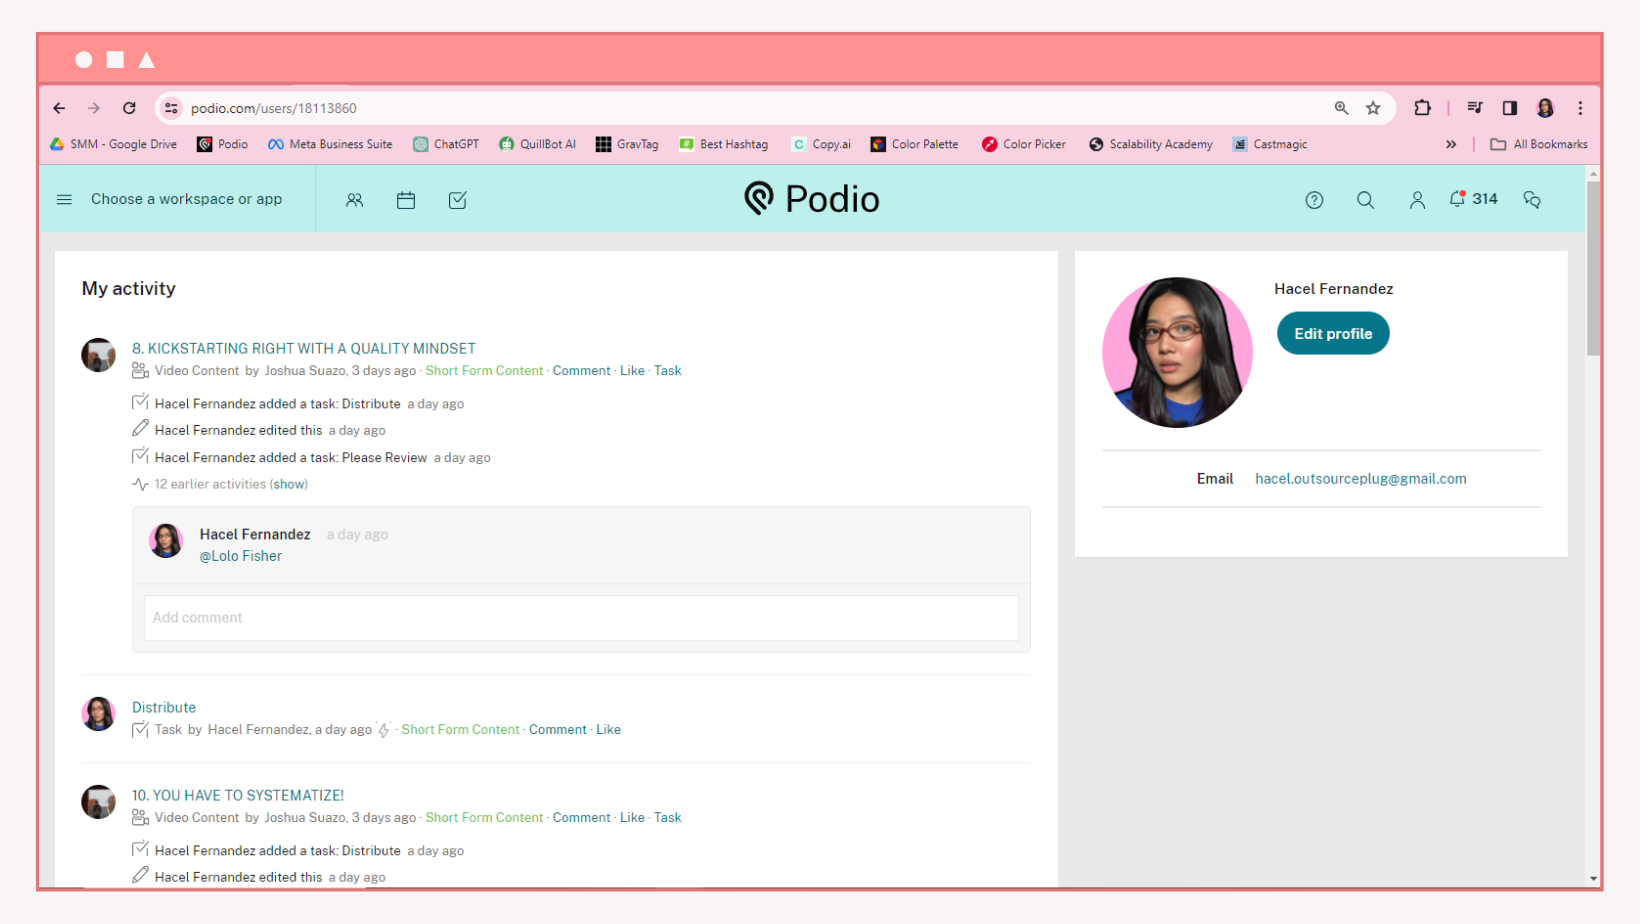The image size is (1640, 924).
Task: Click Task link on the Systematize item
Action: [x=668, y=818]
